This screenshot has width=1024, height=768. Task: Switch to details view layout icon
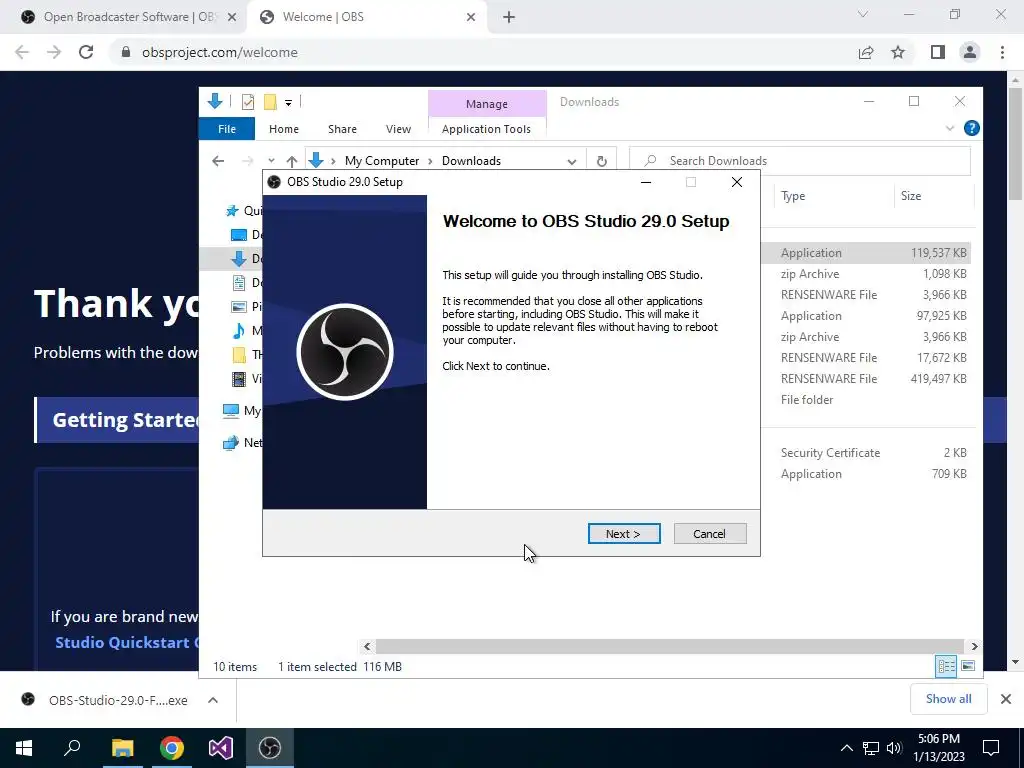[x=946, y=666]
